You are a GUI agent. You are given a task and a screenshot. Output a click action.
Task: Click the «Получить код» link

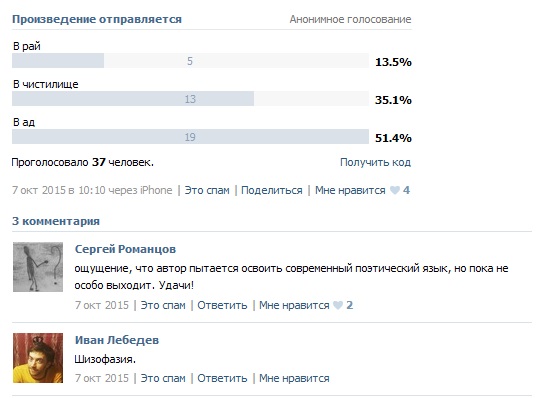[375, 162]
